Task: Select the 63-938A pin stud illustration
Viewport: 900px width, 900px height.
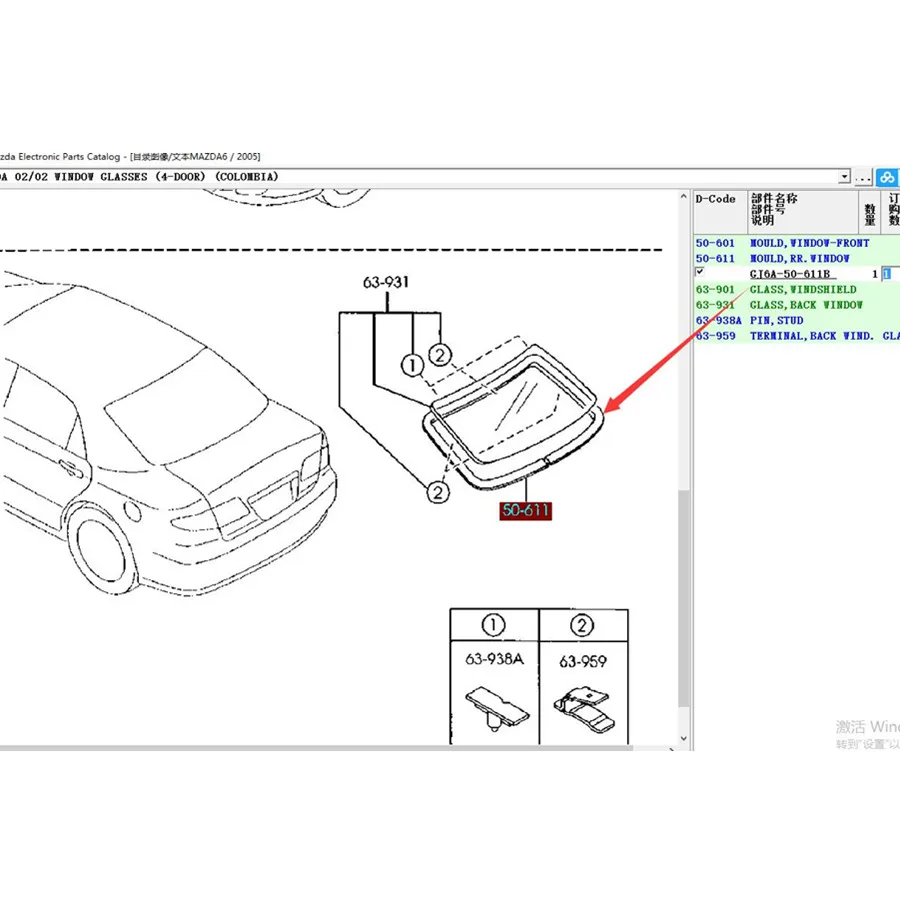Action: click(497, 708)
